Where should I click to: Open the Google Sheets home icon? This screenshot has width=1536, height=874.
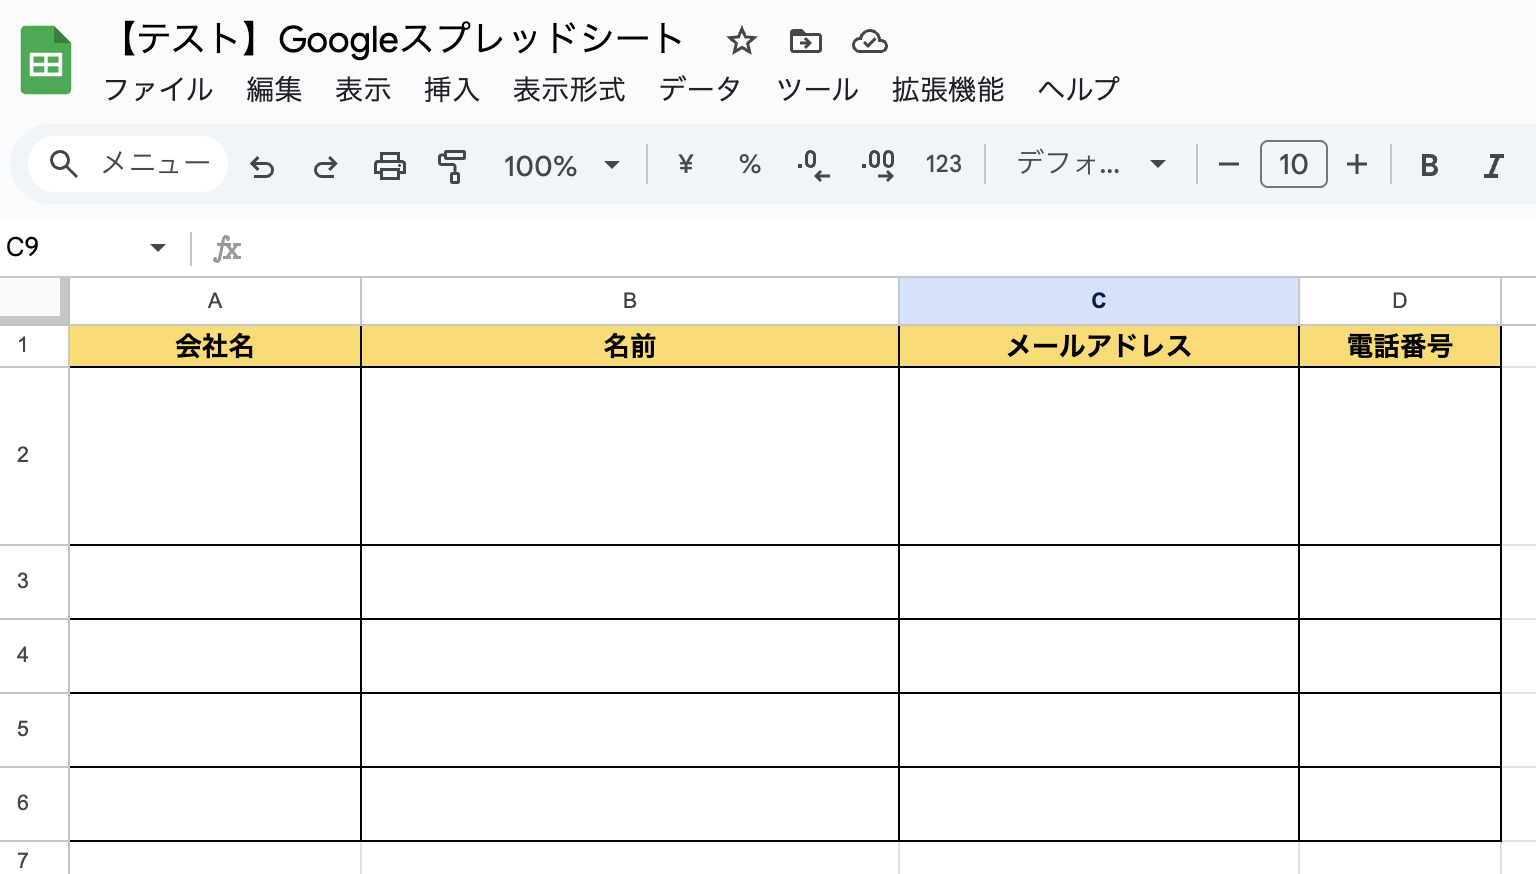coord(46,60)
